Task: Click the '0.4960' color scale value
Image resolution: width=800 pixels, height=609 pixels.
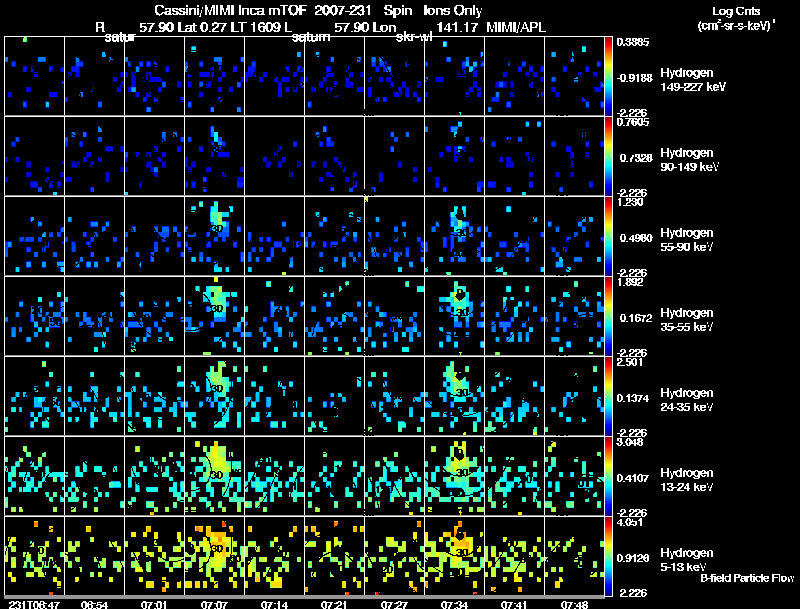Action: pos(636,238)
